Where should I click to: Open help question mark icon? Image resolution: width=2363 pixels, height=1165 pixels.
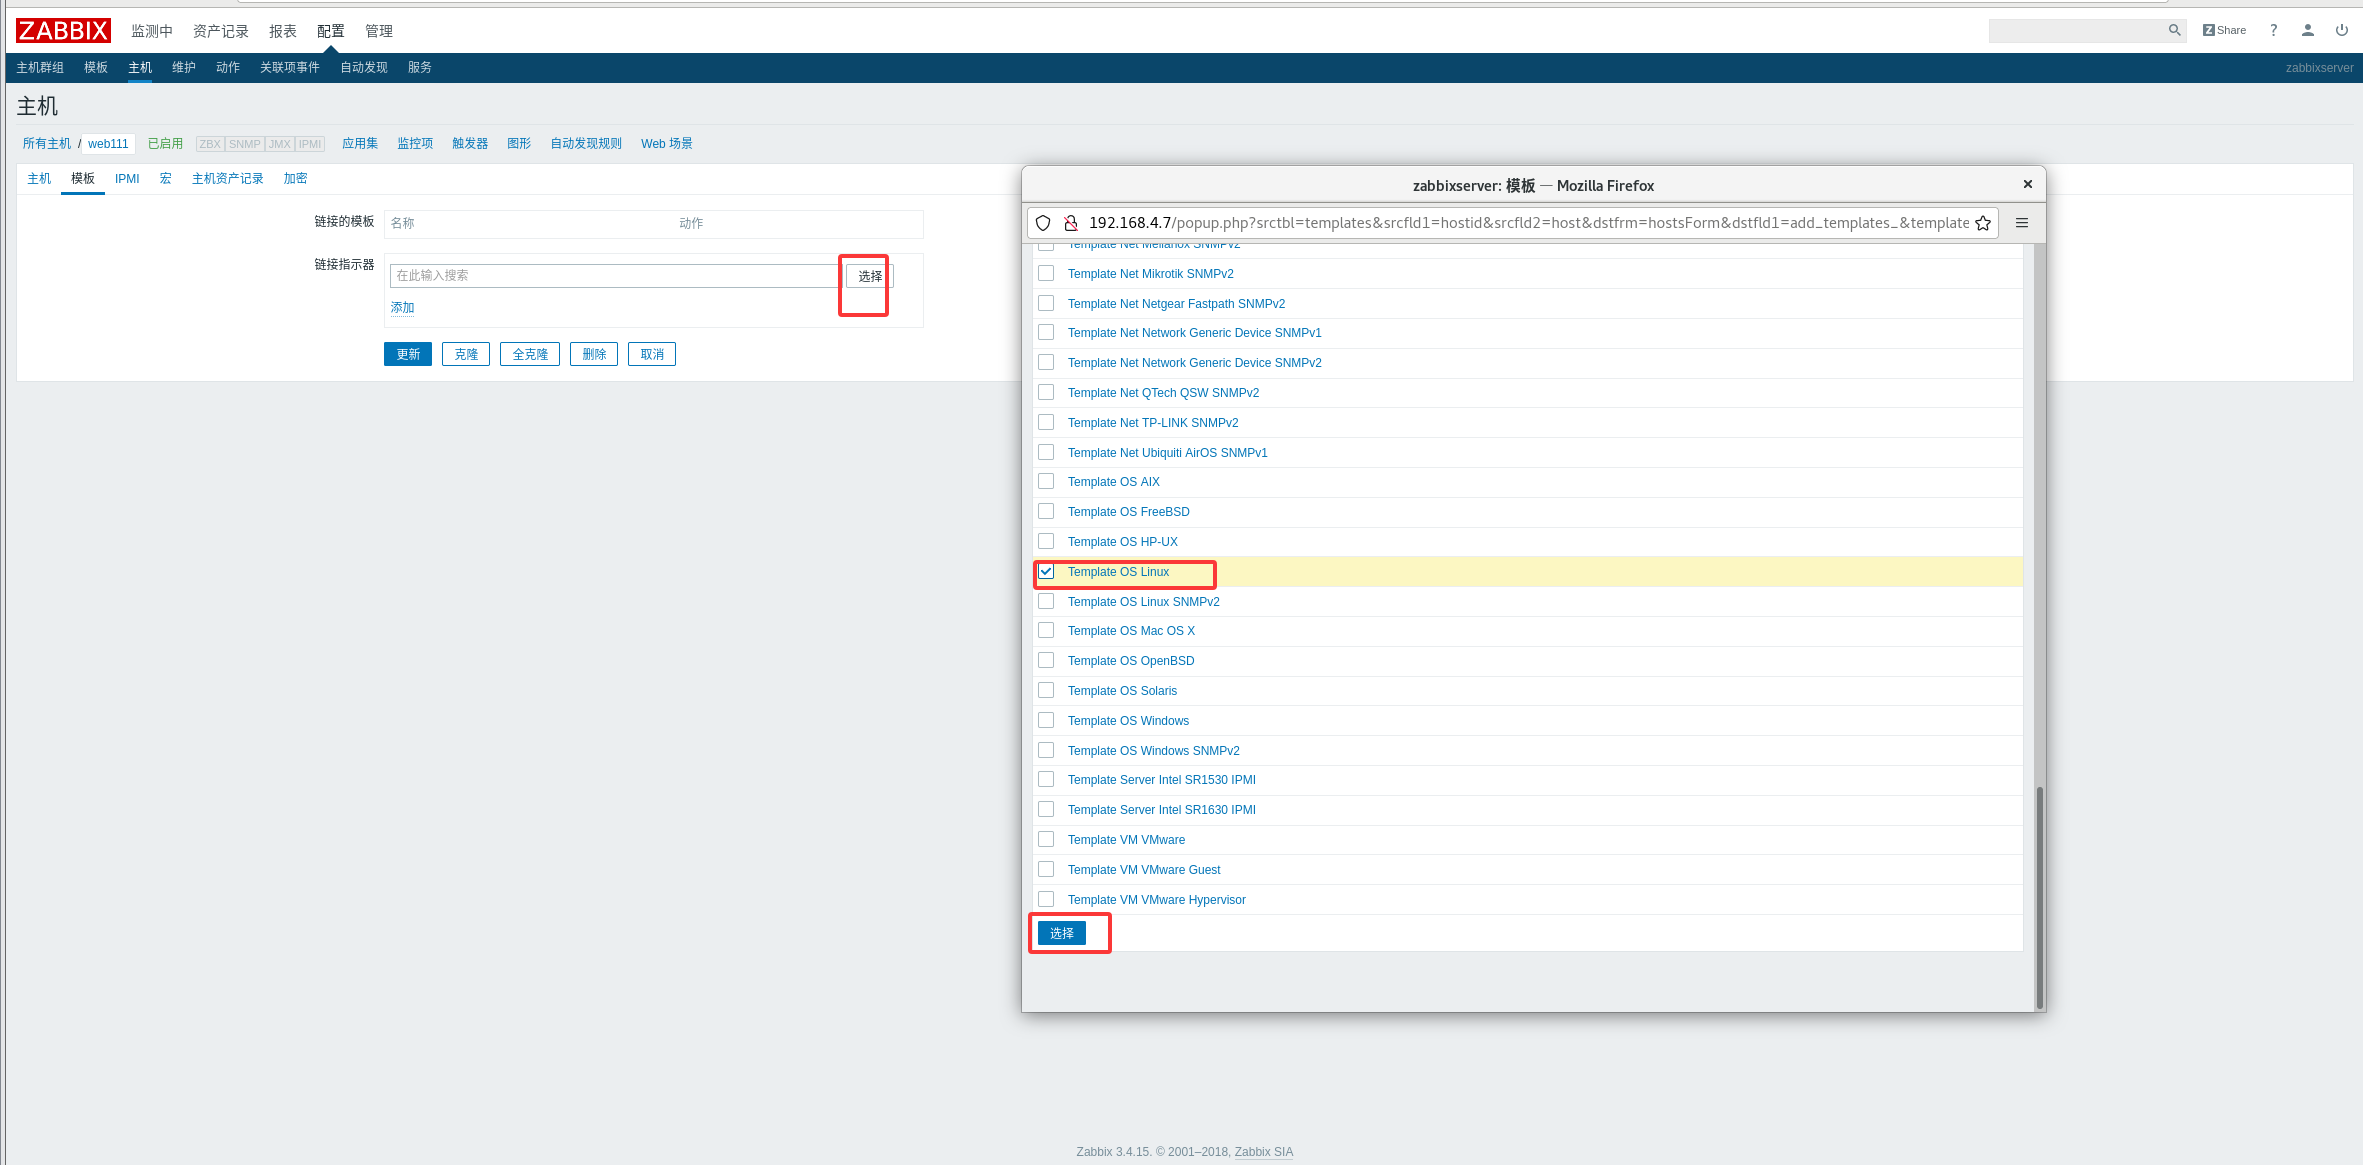point(2273,30)
